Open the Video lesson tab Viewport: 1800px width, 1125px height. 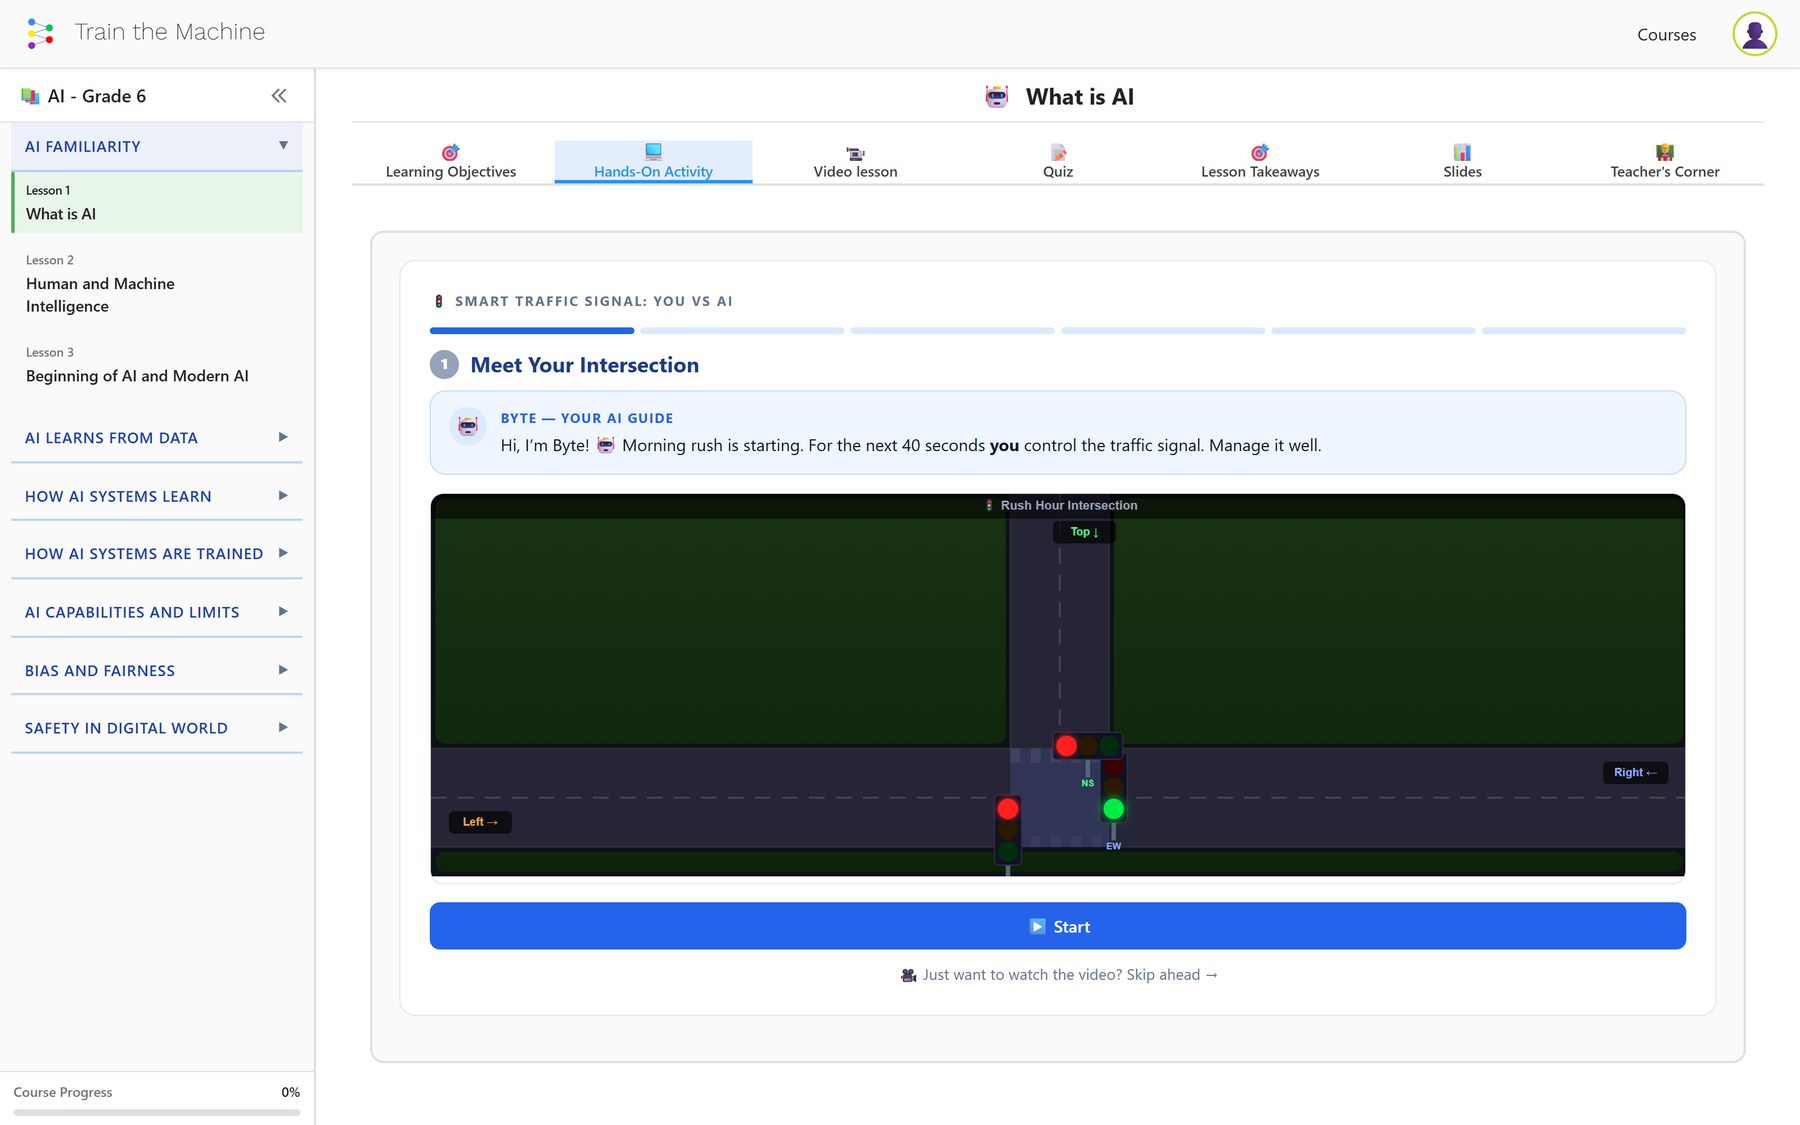point(855,162)
